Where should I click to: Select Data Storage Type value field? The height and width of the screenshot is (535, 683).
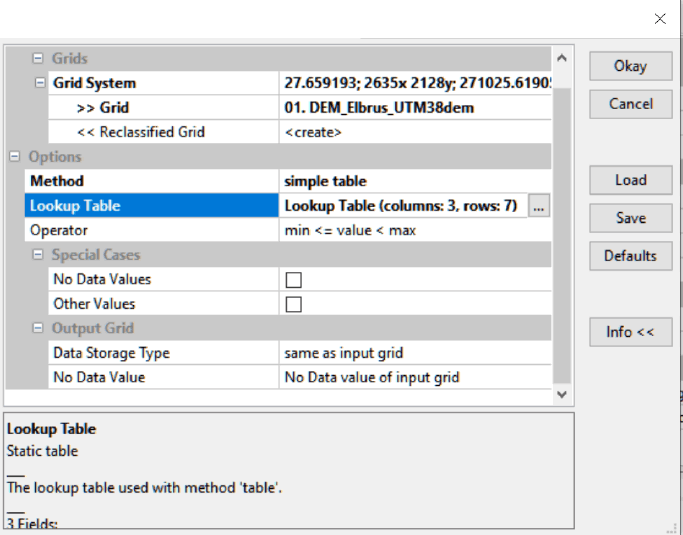(x=415, y=353)
